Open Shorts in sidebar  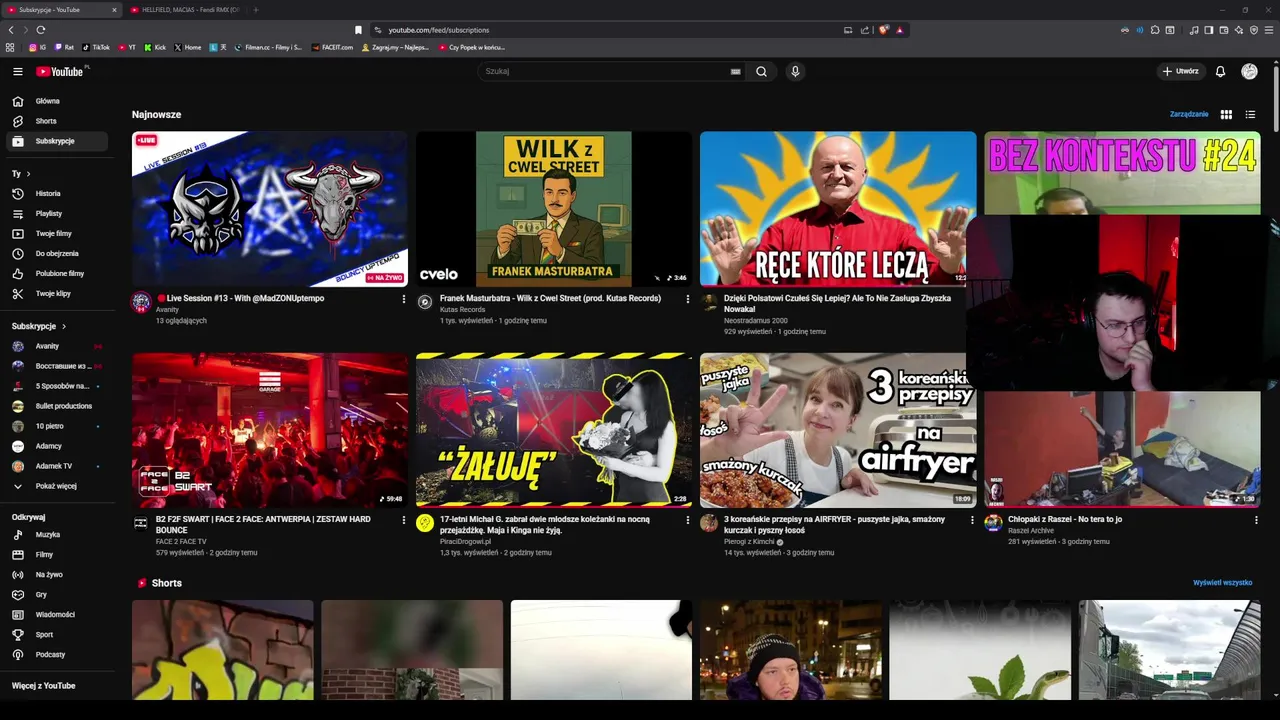(58, 121)
